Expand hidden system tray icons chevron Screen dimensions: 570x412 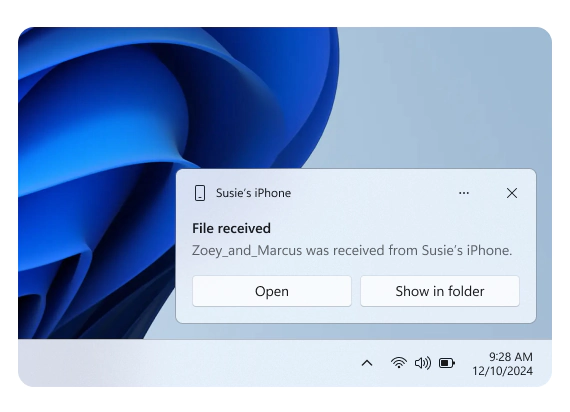[x=367, y=363]
